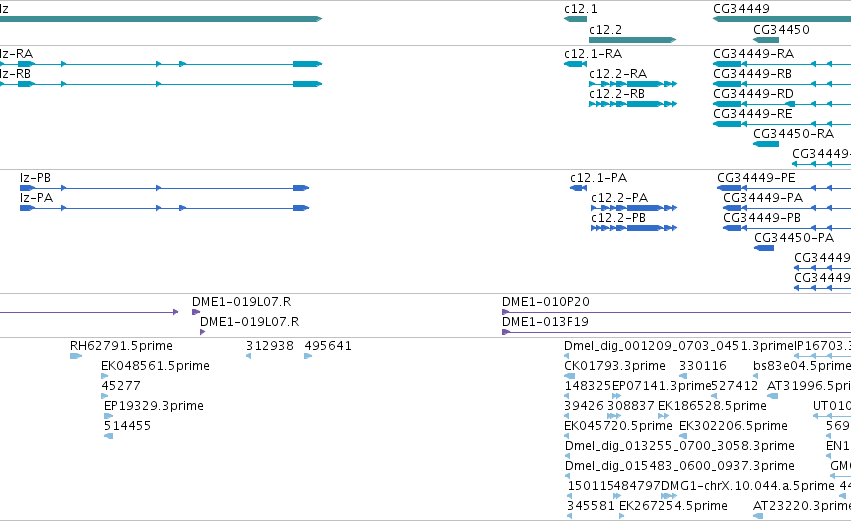Select the lz-PB protein feature
This screenshot has width=851, height=521.
point(164,188)
